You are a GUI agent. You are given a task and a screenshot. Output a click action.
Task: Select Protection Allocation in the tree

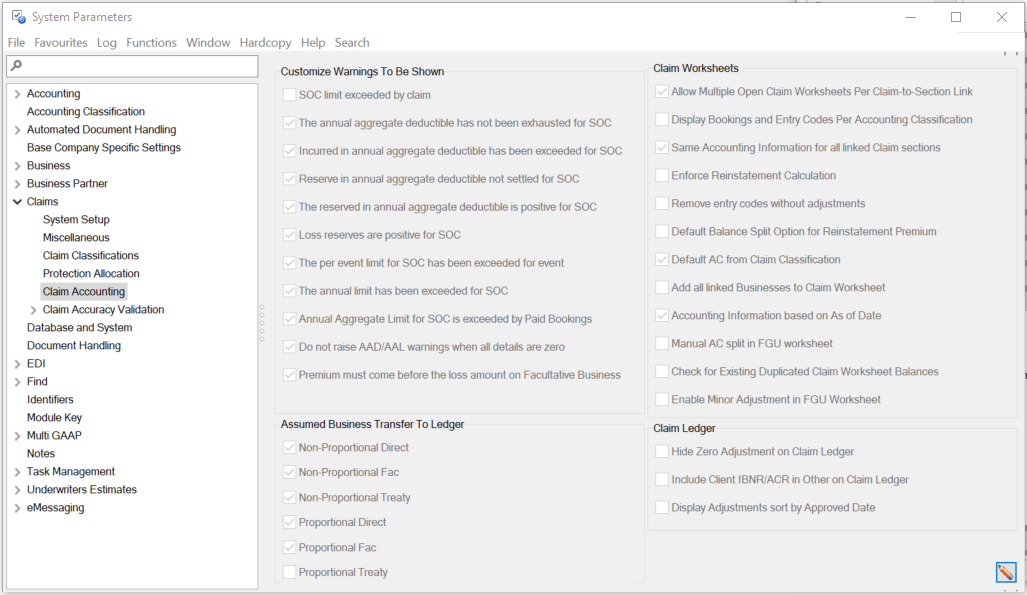pos(91,274)
